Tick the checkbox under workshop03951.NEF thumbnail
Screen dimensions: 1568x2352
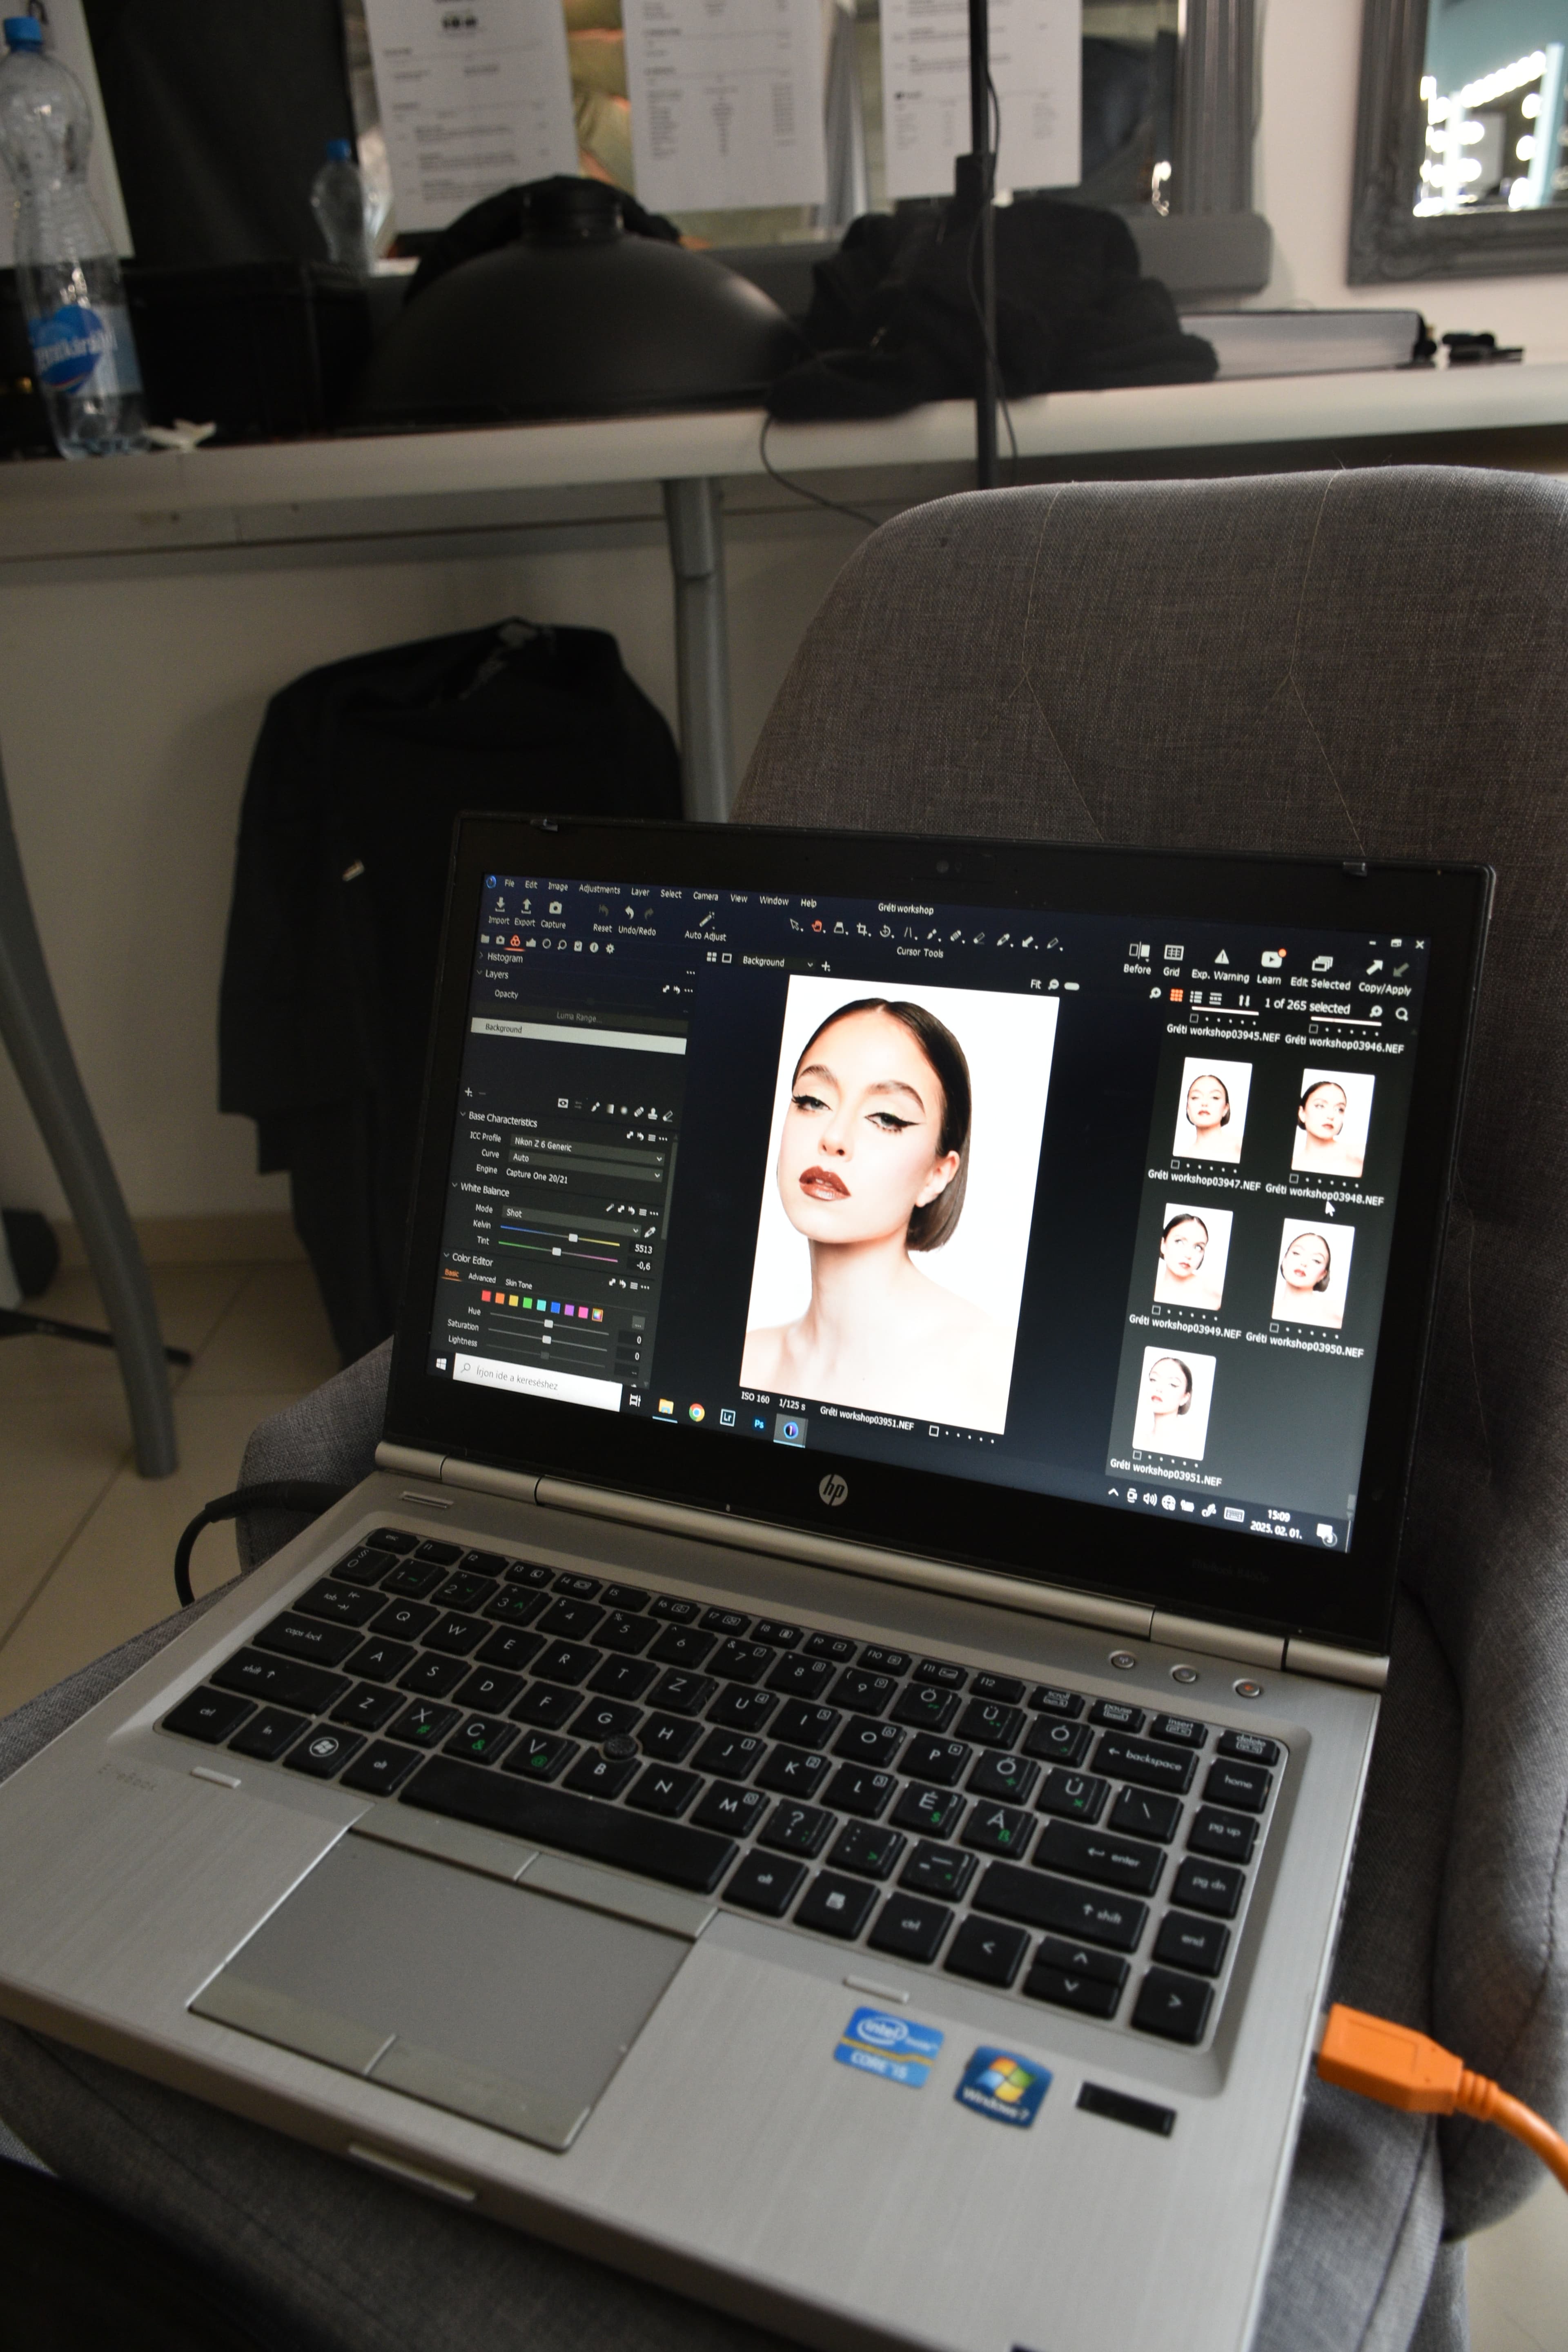tap(1137, 1455)
